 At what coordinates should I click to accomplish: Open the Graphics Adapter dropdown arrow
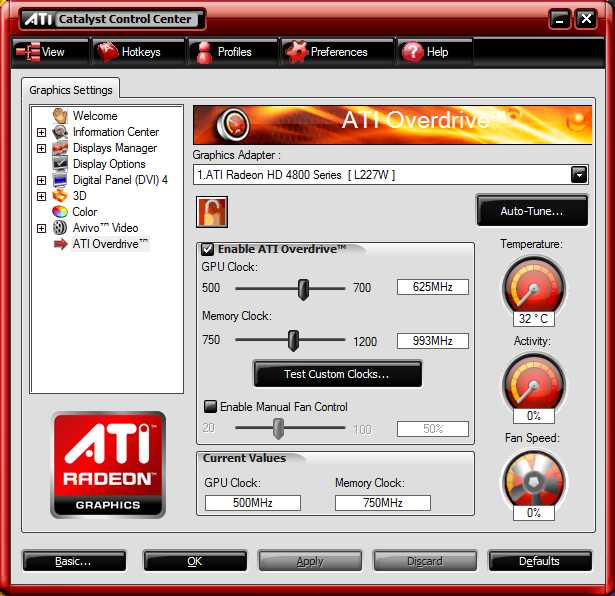coord(579,175)
